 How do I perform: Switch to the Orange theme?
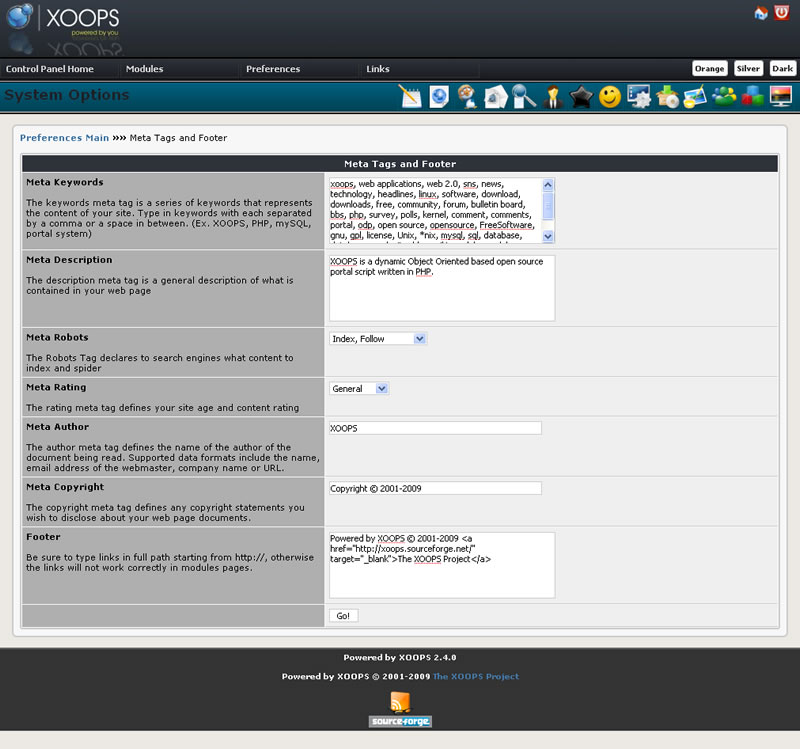click(x=709, y=68)
